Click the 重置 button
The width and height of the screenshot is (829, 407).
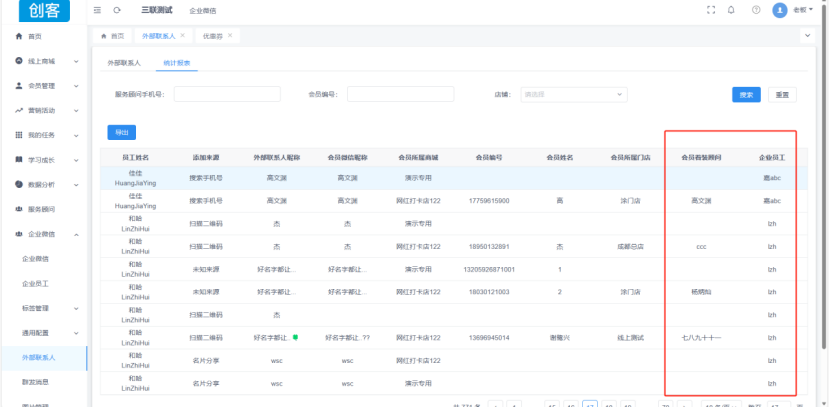click(x=781, y=94)
